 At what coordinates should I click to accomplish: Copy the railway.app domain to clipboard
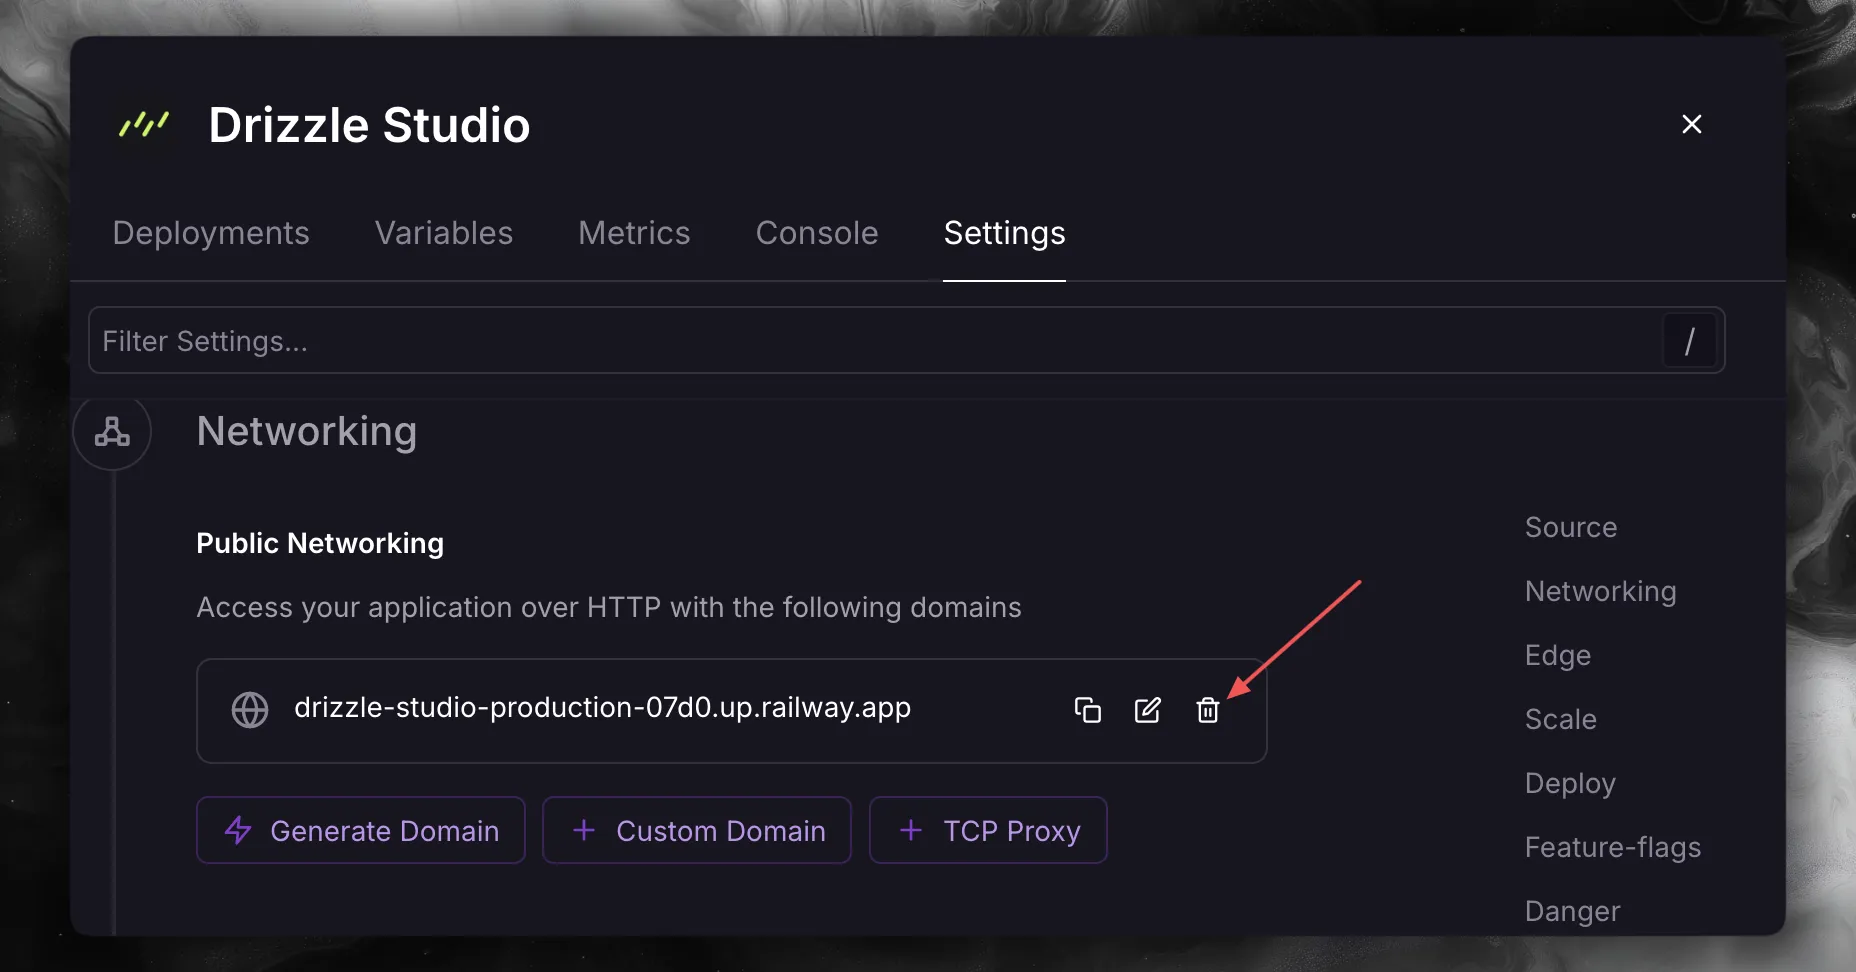pos(1087,710)
